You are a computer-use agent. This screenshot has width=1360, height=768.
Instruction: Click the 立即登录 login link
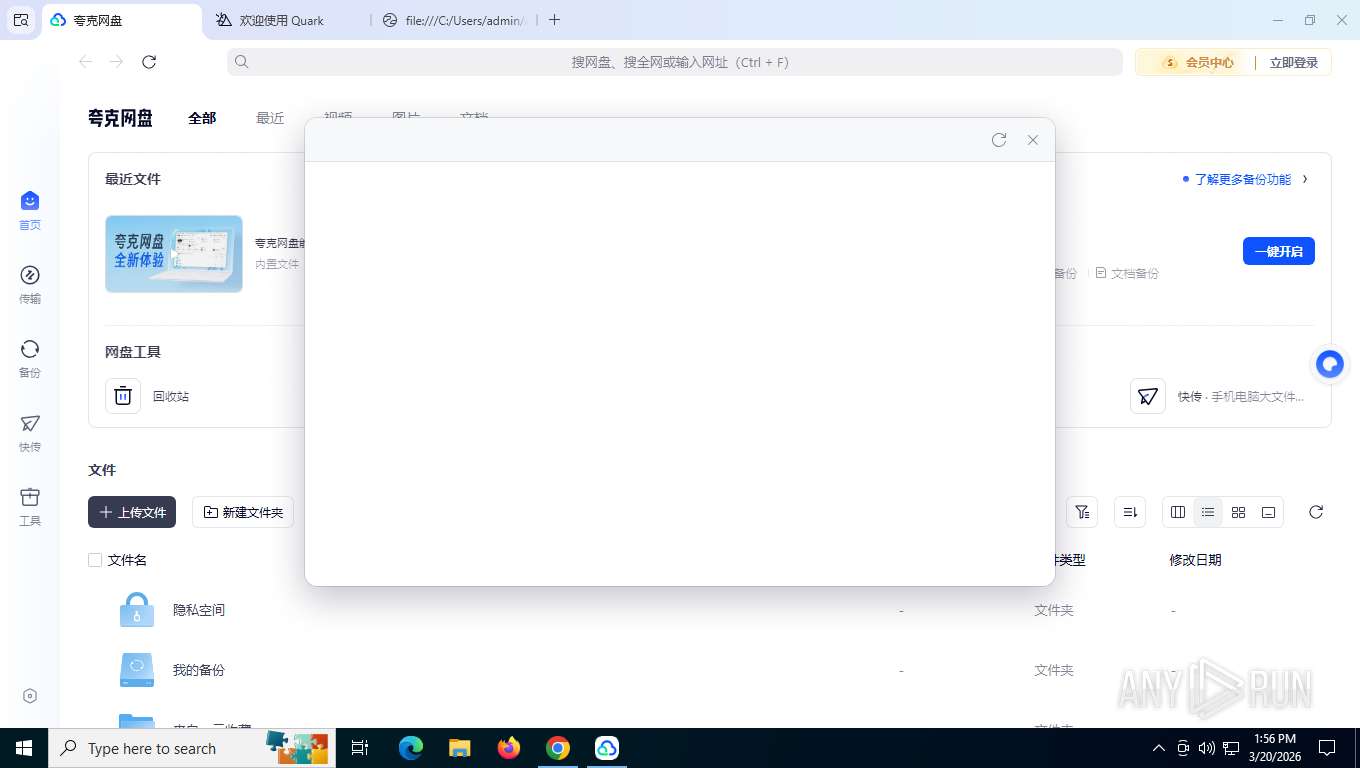tap(1294, 62)
